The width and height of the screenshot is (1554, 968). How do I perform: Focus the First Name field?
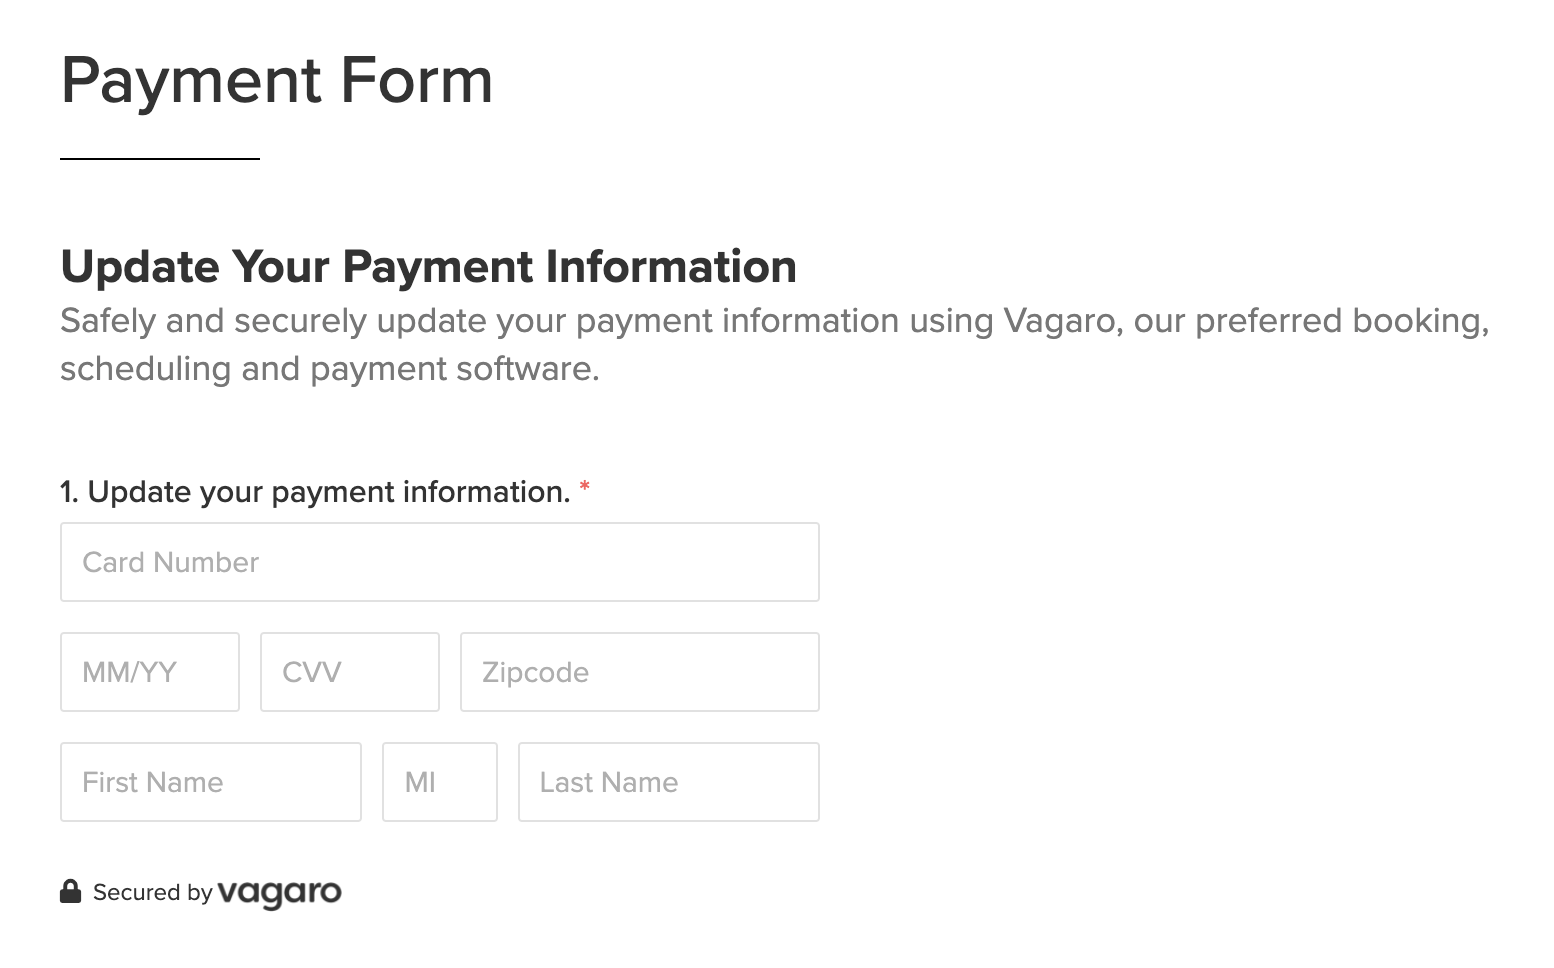click(x=210, y=782)
